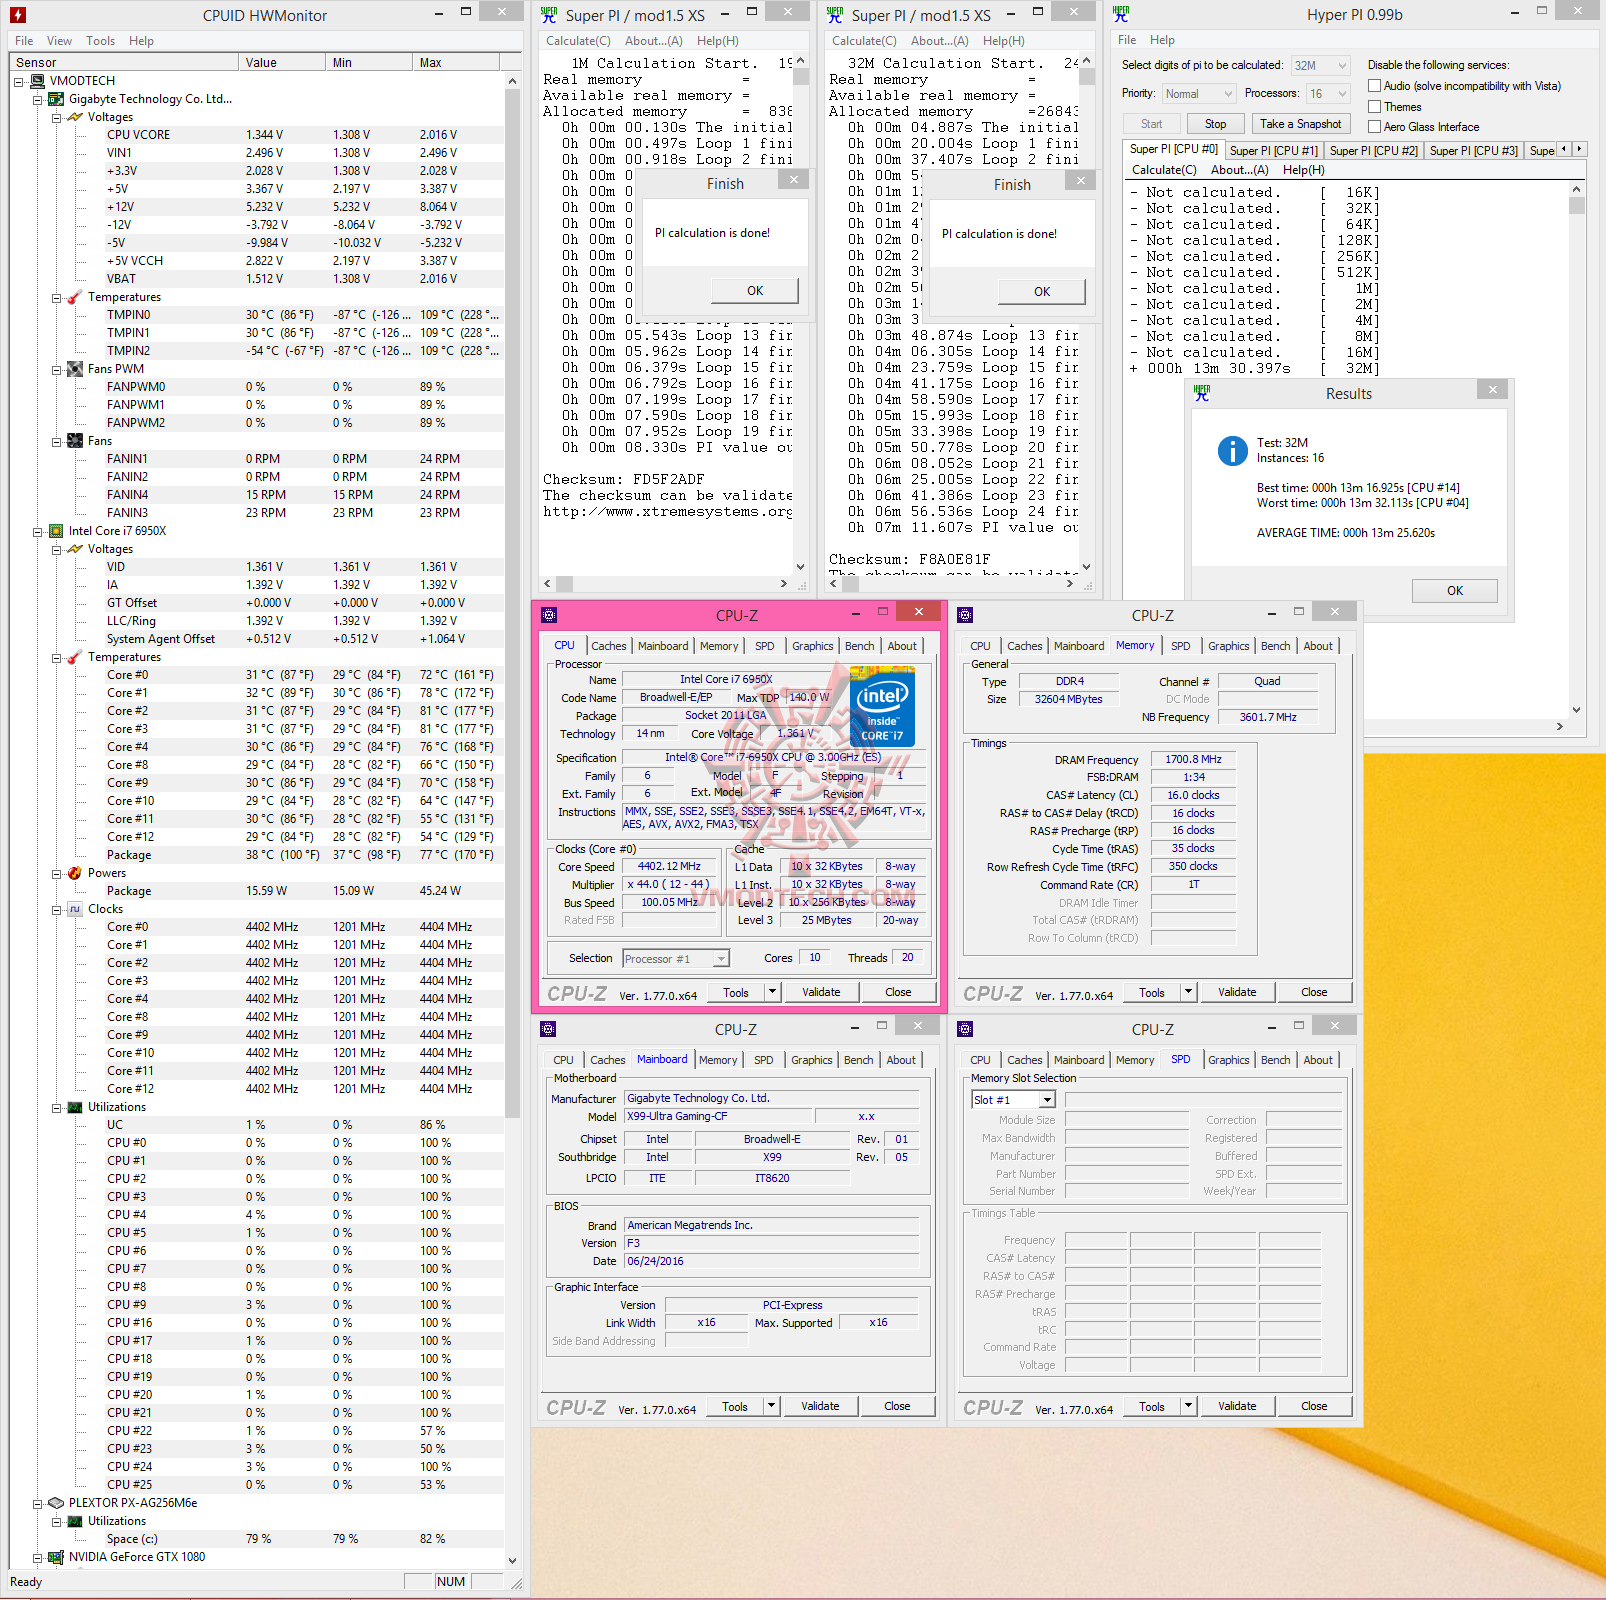Click the 1M Super PI window title icon
The width and height of the screenshot is (1606, 1600).
(x=549, y=15)
